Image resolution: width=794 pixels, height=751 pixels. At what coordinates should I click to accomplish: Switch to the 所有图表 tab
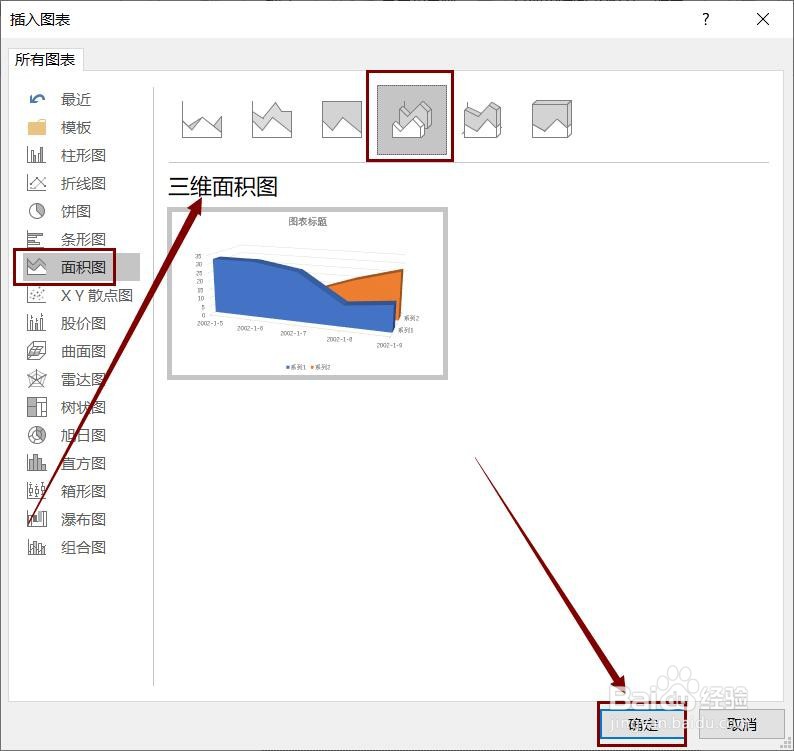click(x=45, y=60)
